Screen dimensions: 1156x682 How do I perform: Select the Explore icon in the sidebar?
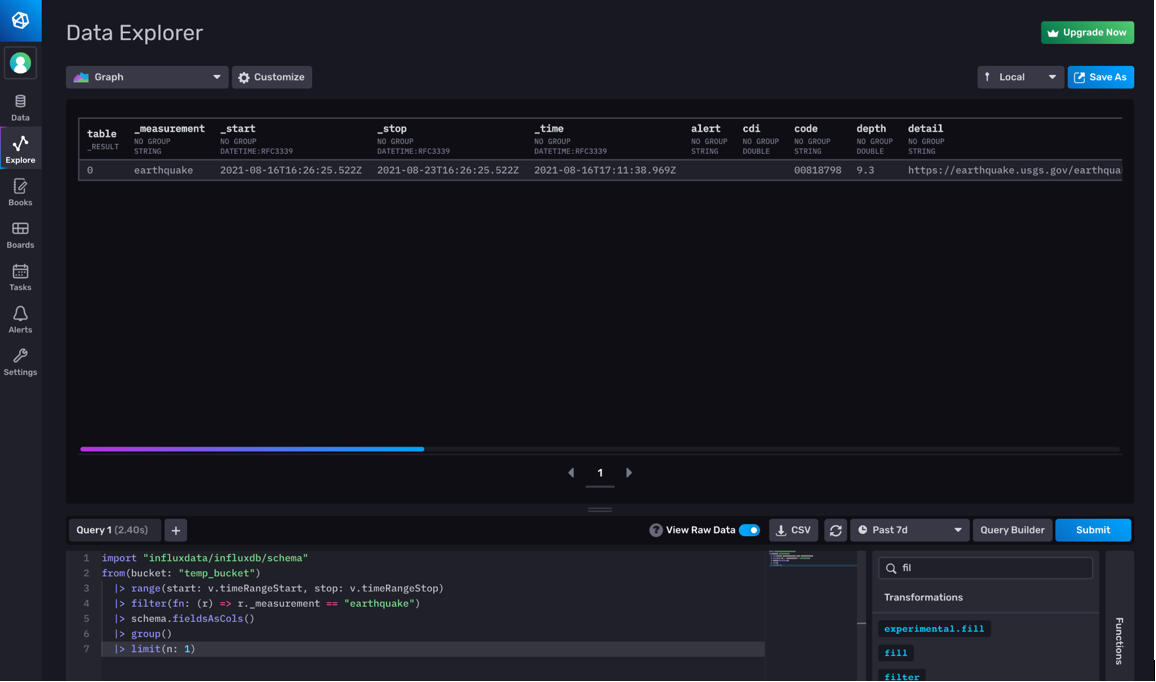point(20,148)
